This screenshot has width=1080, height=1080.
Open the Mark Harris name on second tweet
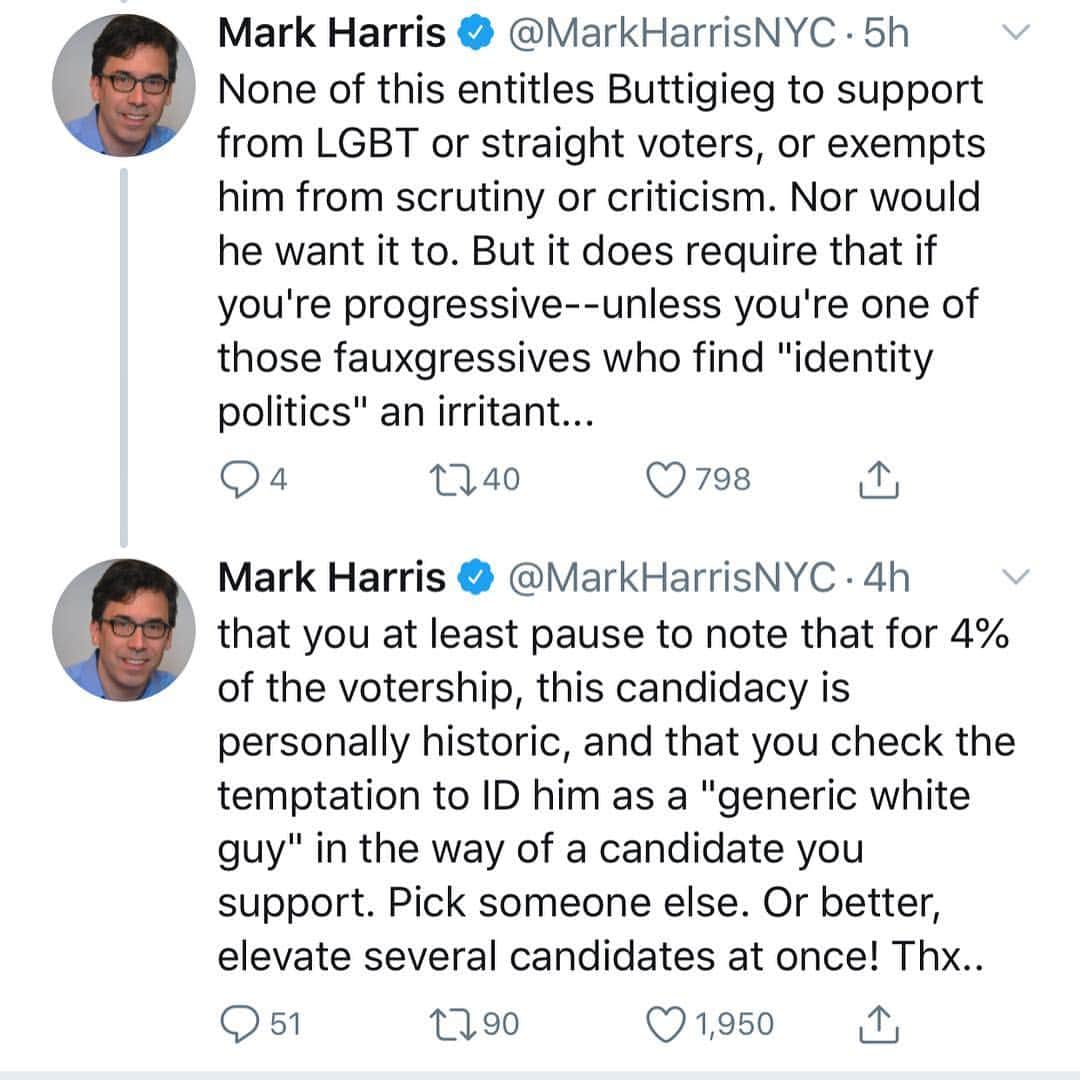coord(331,577)
